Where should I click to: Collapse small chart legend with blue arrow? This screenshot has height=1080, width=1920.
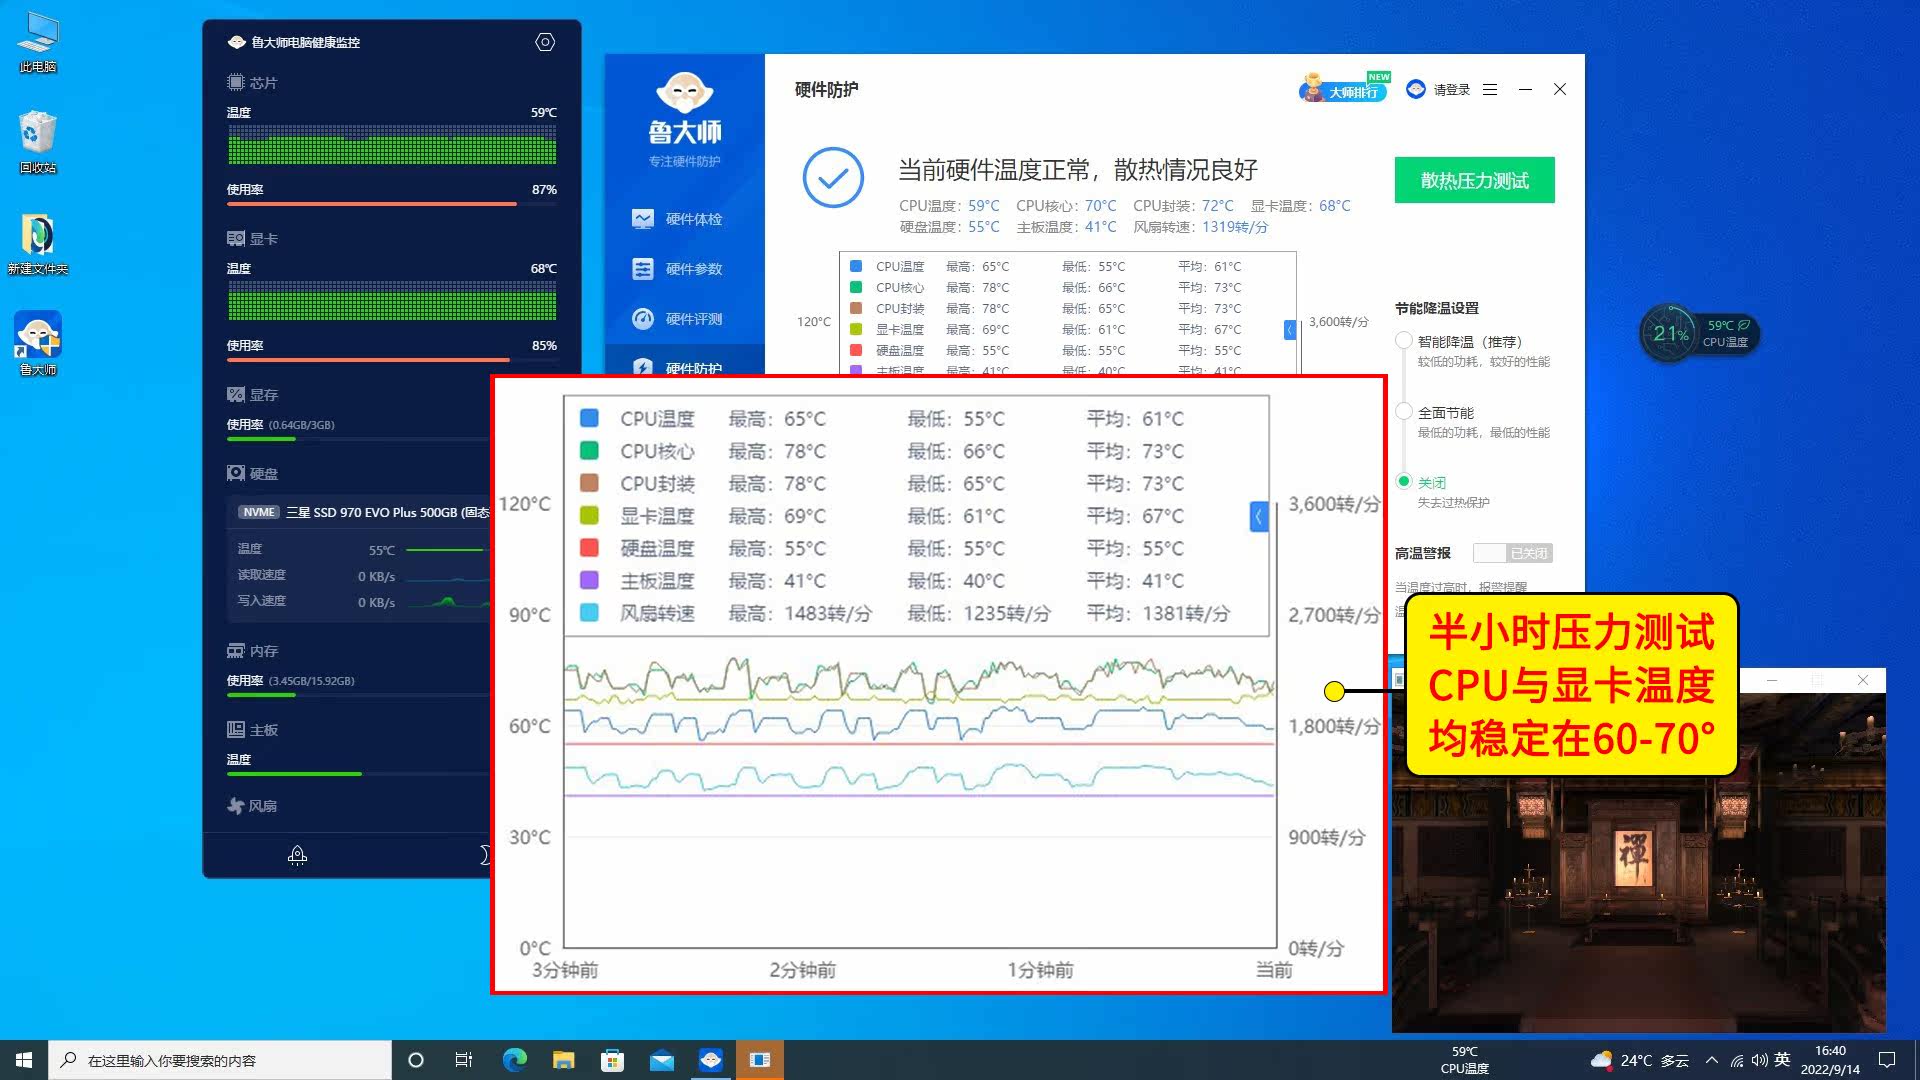tap(1290, 329)
